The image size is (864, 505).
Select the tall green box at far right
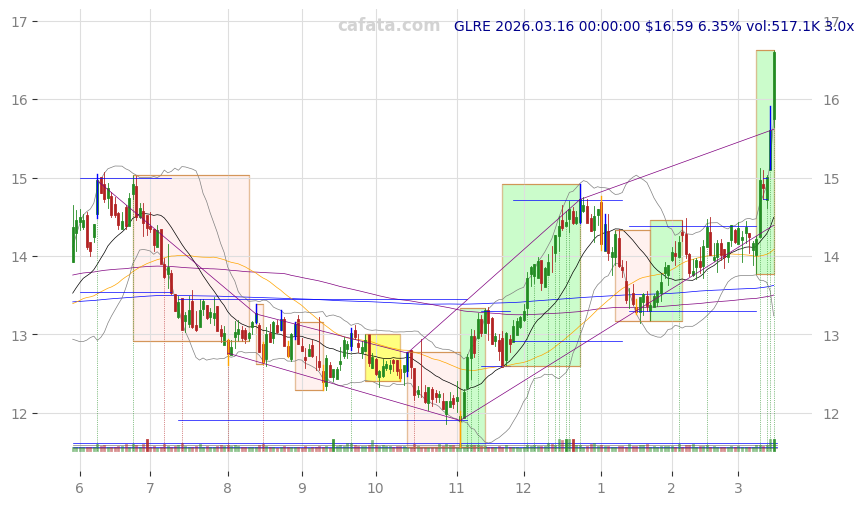point(765,162)
